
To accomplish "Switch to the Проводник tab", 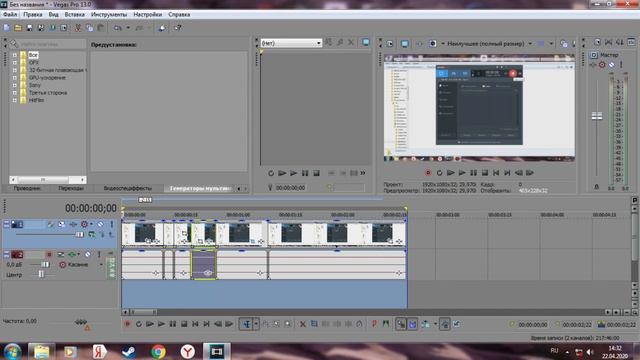I will (27, 188).
